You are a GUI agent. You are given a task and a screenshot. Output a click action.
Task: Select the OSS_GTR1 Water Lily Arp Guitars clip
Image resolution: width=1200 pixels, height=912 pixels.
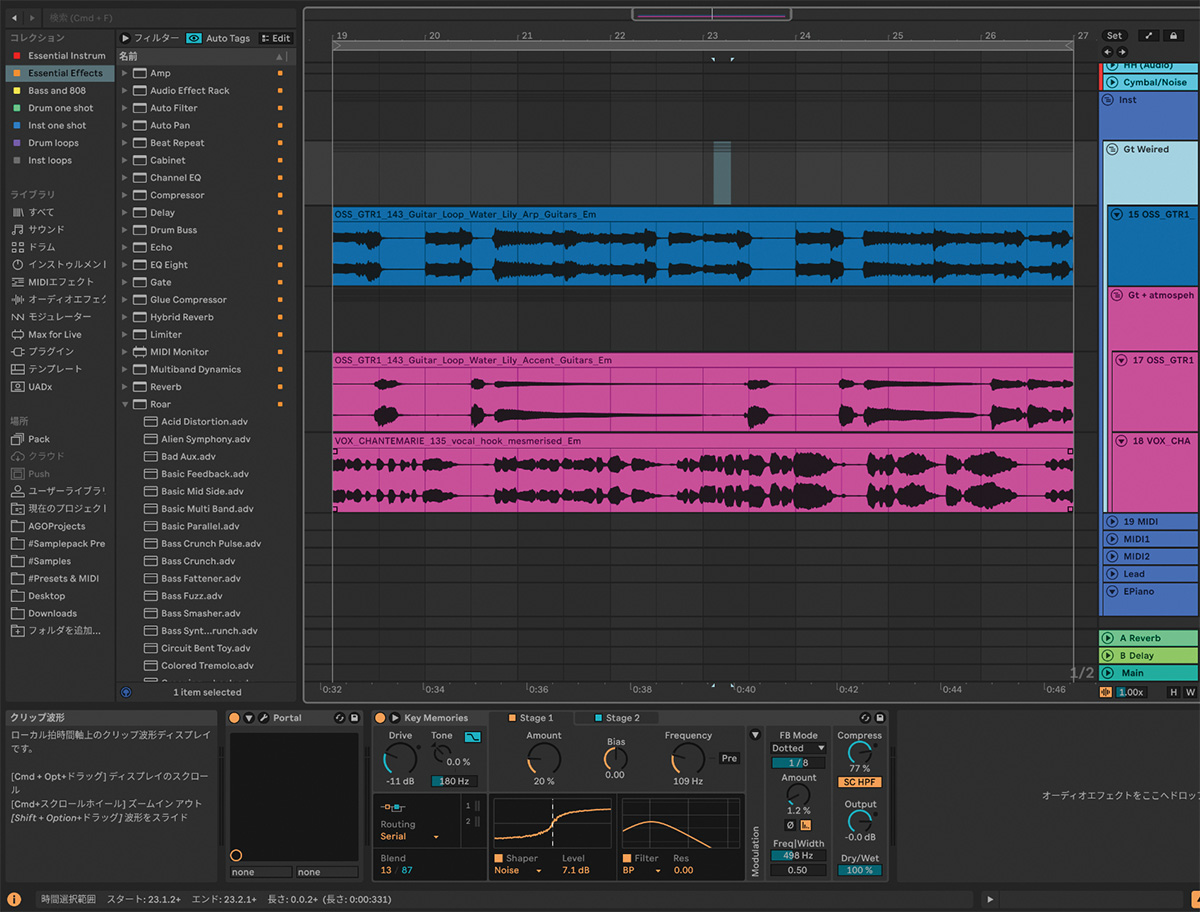coord(703,246)
